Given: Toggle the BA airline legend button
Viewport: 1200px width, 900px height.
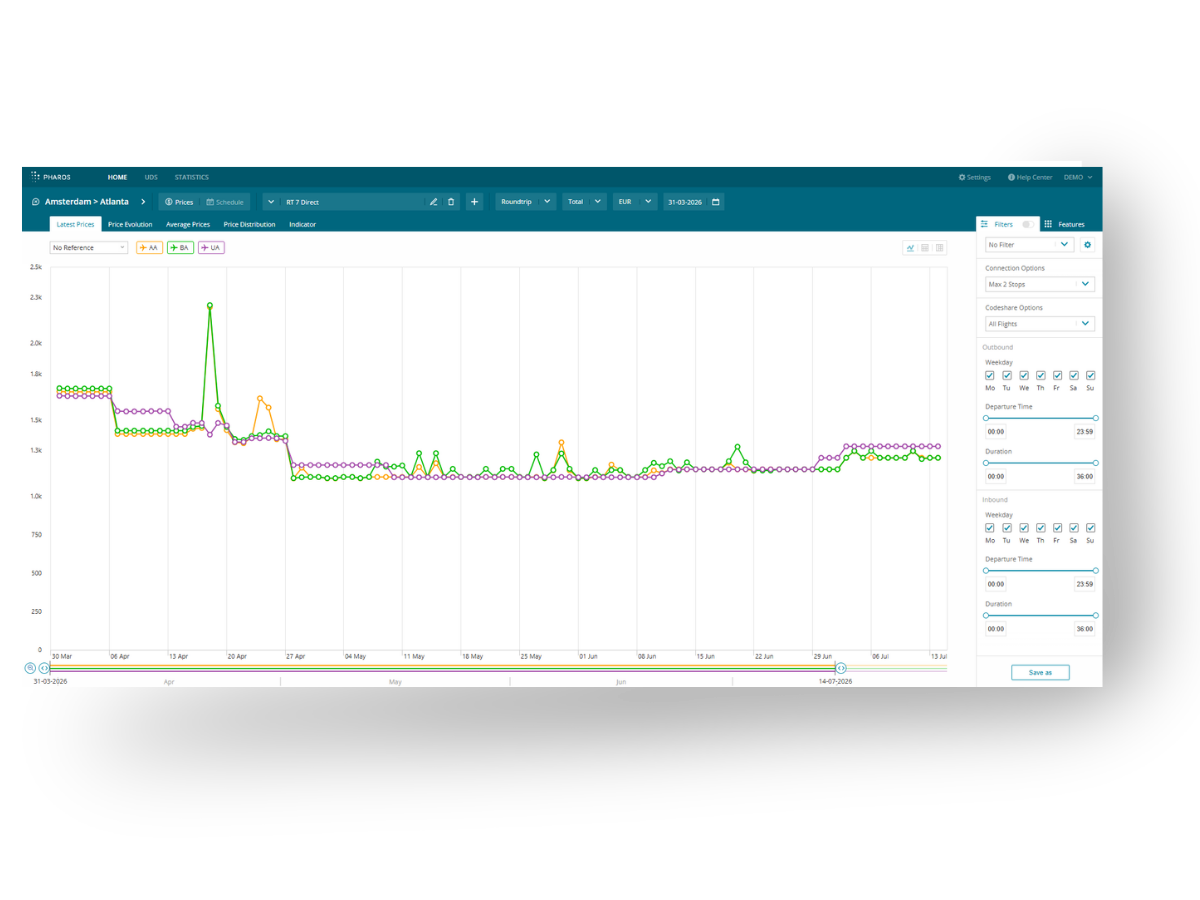Looking at the screenshot, I should pyautogui.click(x=180, y=247).
